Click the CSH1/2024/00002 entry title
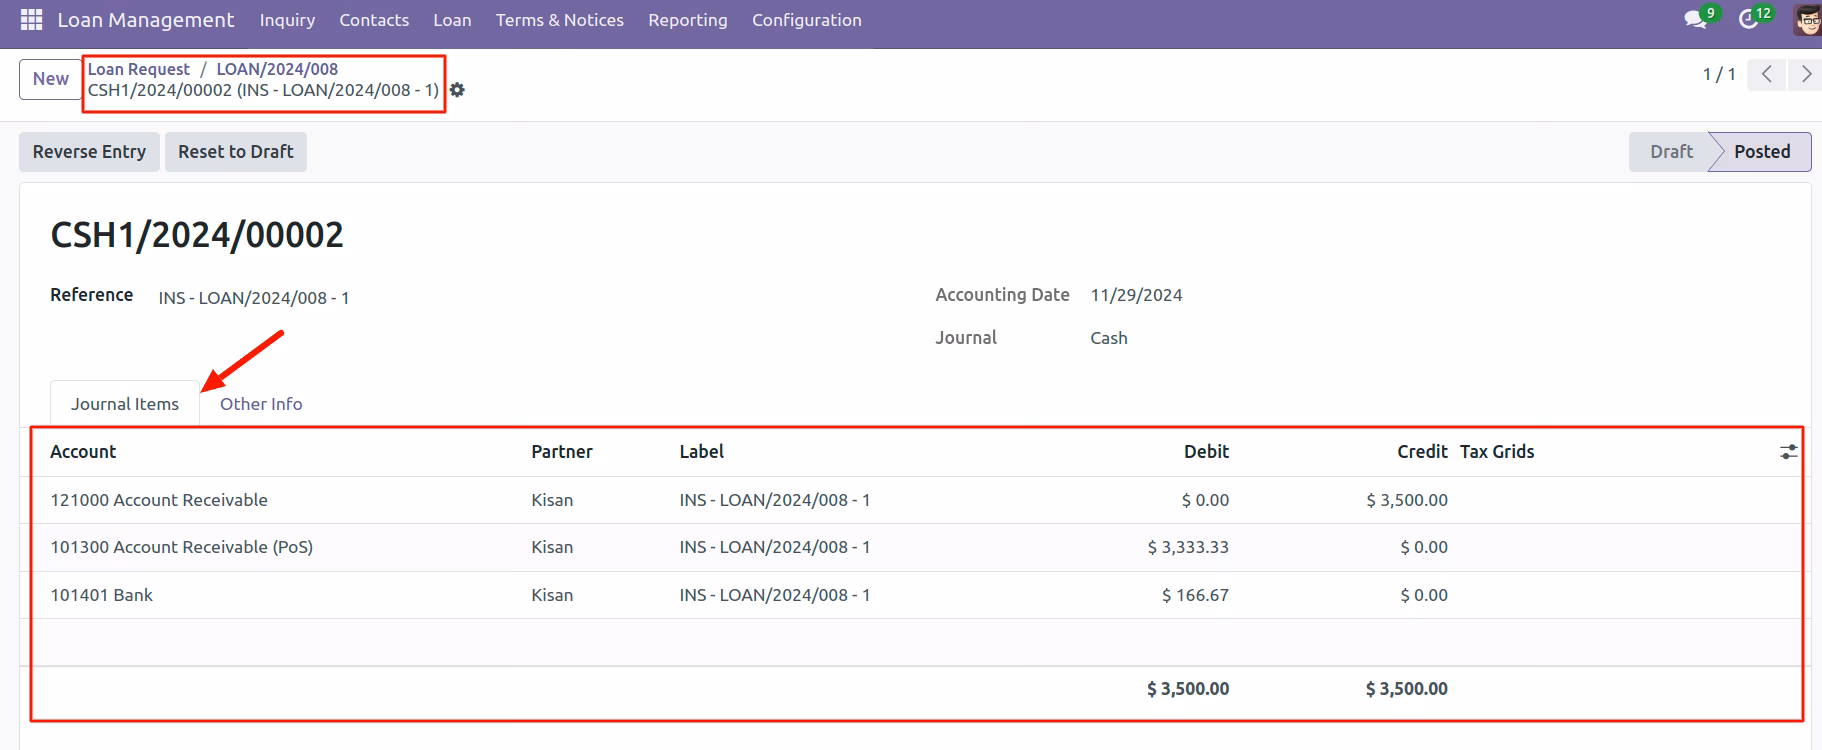Viewport: 1822px width, 750px height. point(197,235)
